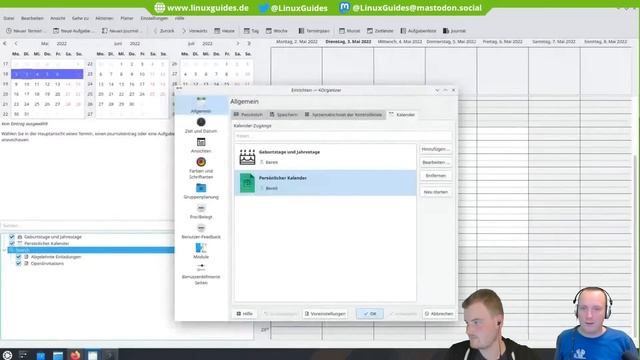
Task: Select Geburtstage und Jahrestage list entry
Action: pyautogui.click(x=325, y=157)
